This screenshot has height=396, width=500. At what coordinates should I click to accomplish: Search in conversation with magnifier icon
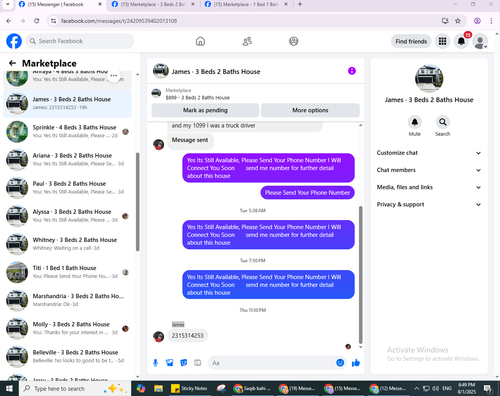coord(442,122)
